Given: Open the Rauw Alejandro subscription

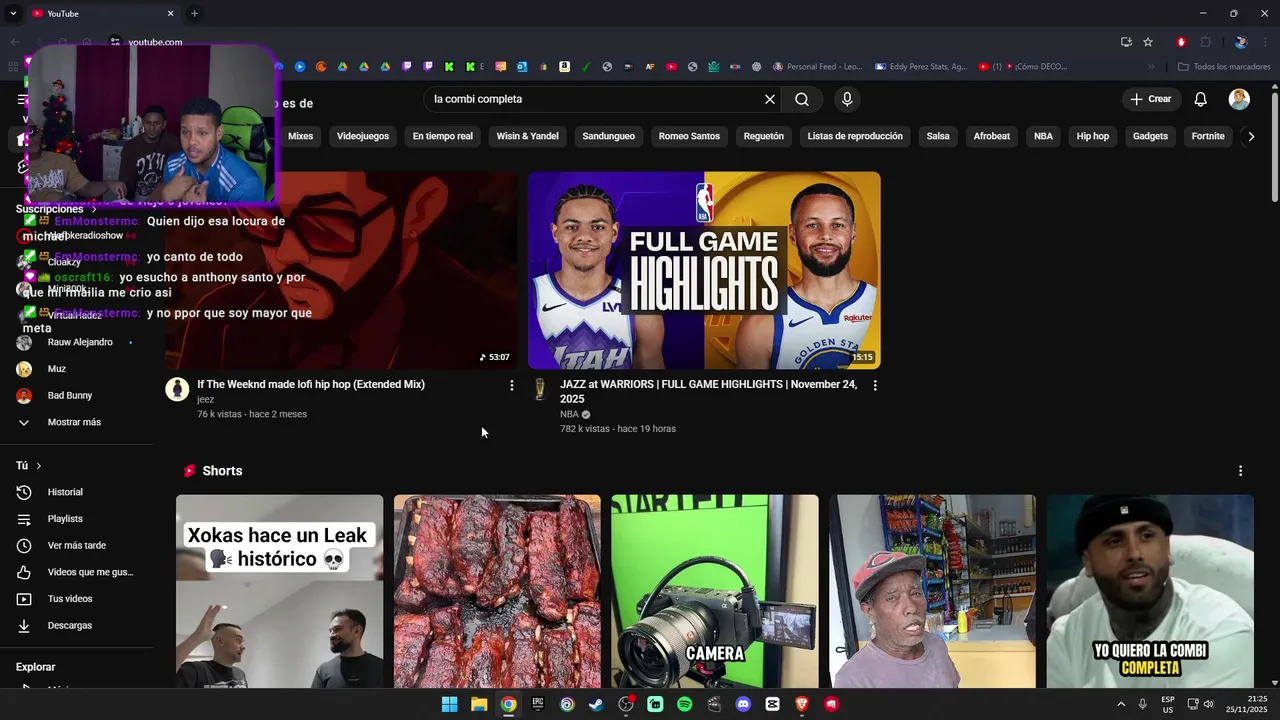Looking at the screenshot, I should [80, 342].
